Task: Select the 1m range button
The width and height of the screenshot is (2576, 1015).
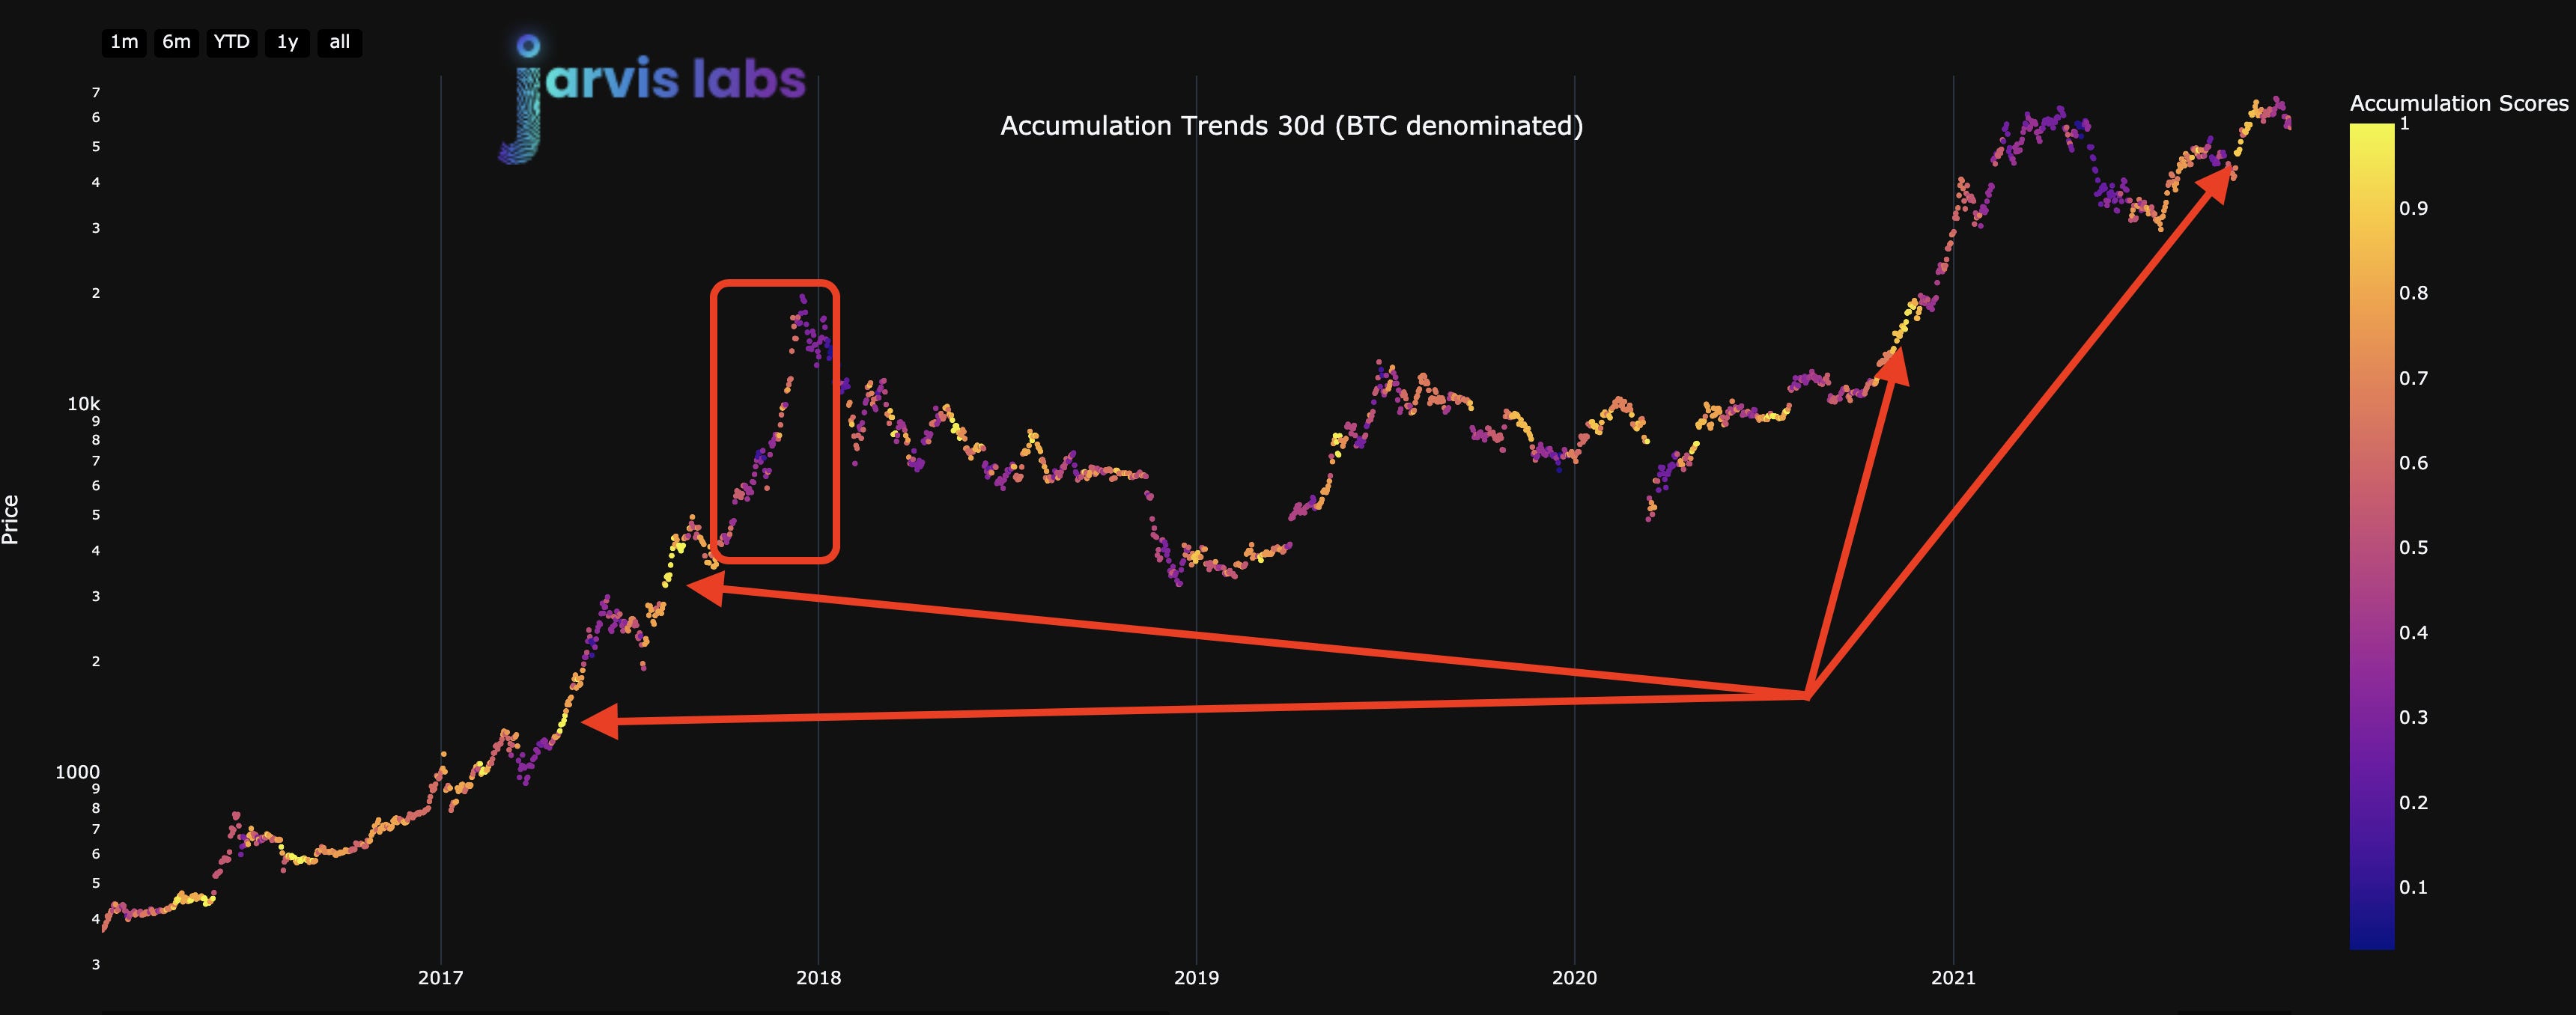Action: (124, 42)
